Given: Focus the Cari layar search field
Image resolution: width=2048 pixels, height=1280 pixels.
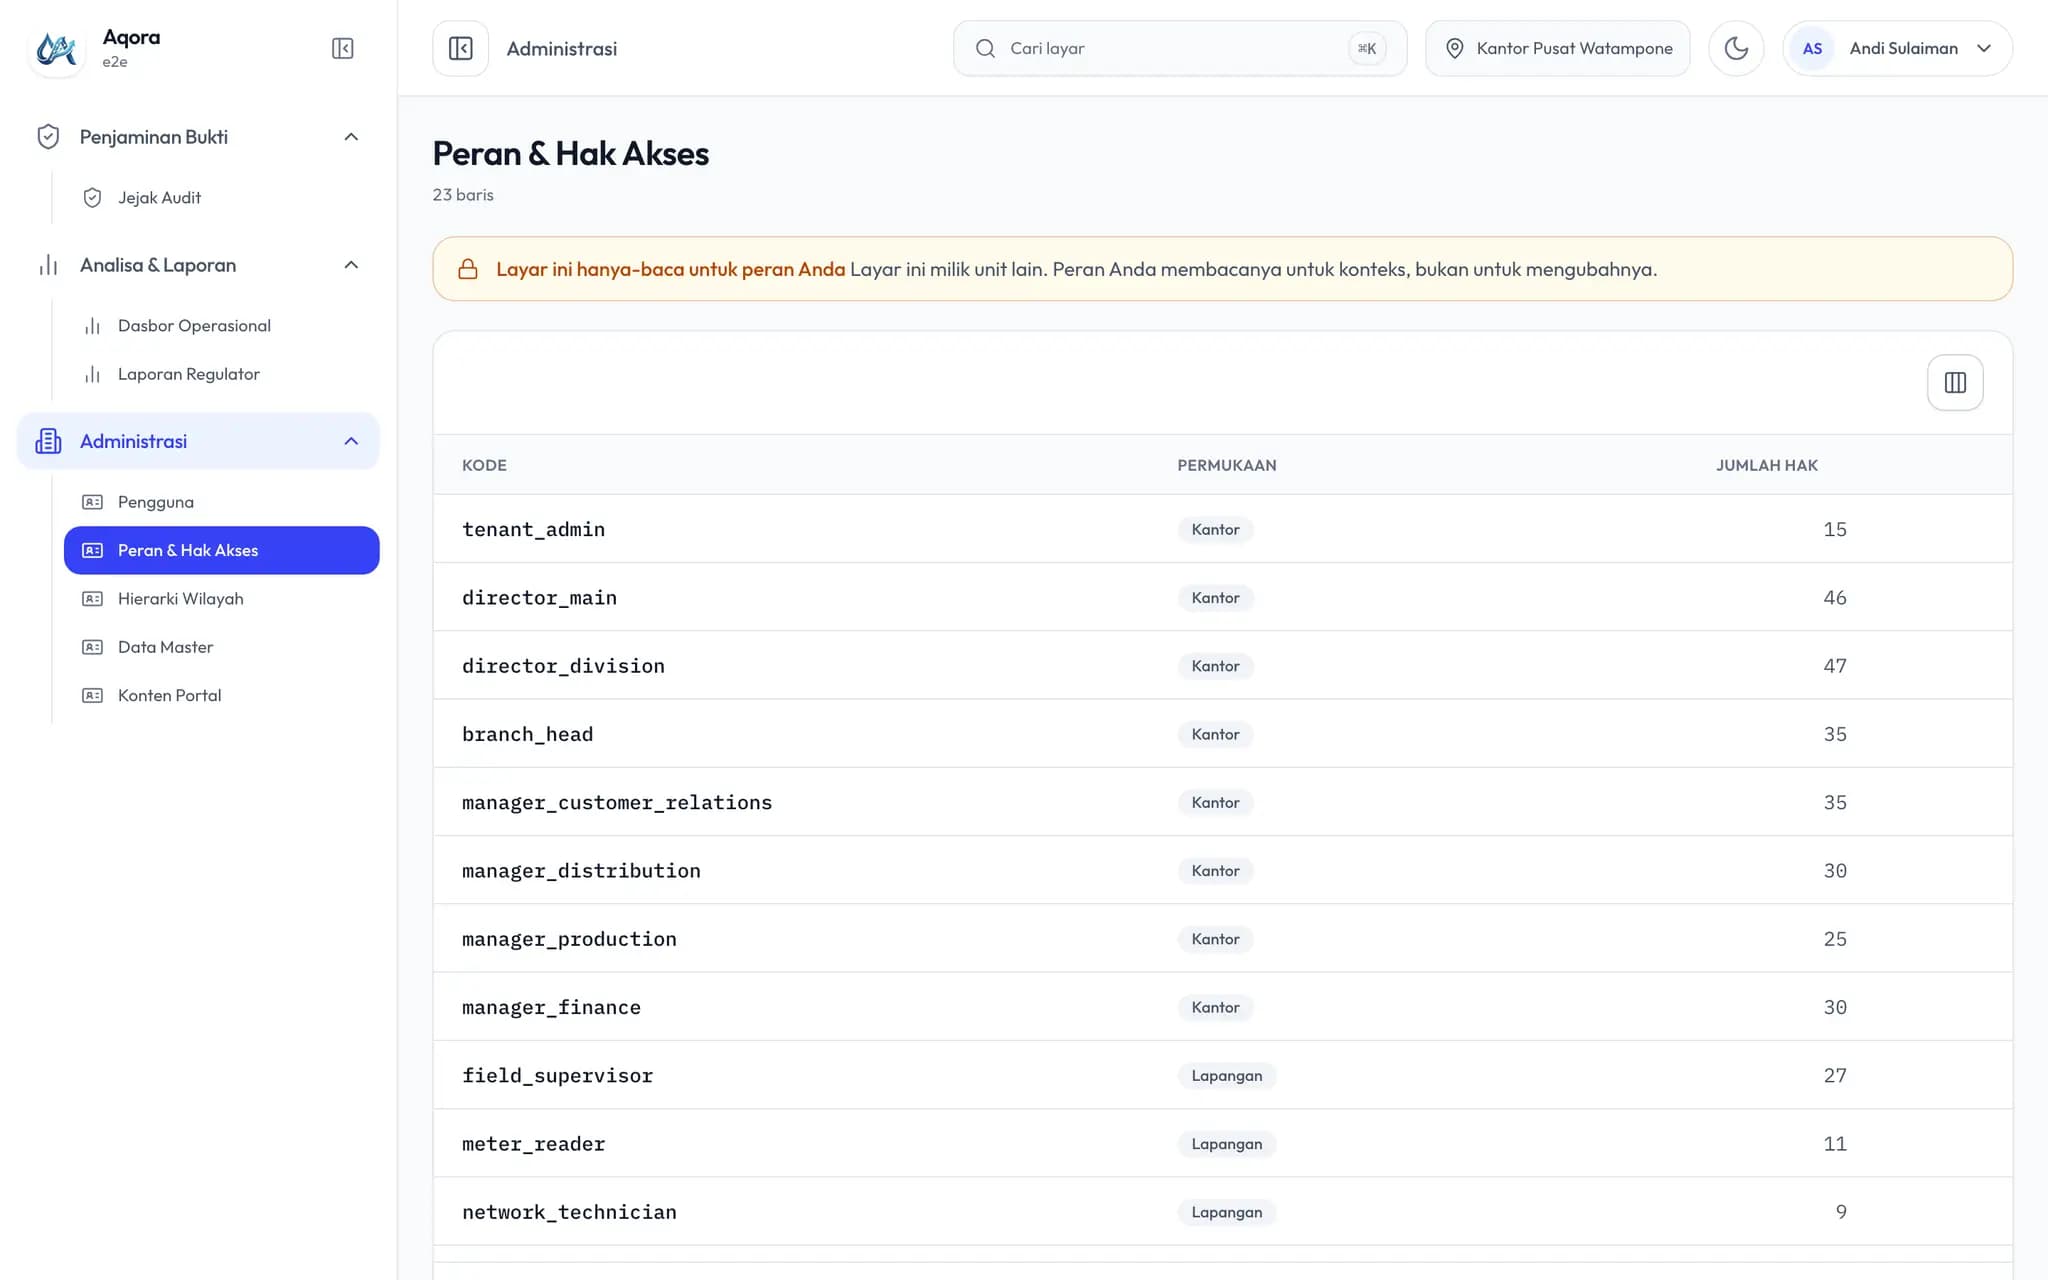Looking at the screenshot, I should [1180, 48].
